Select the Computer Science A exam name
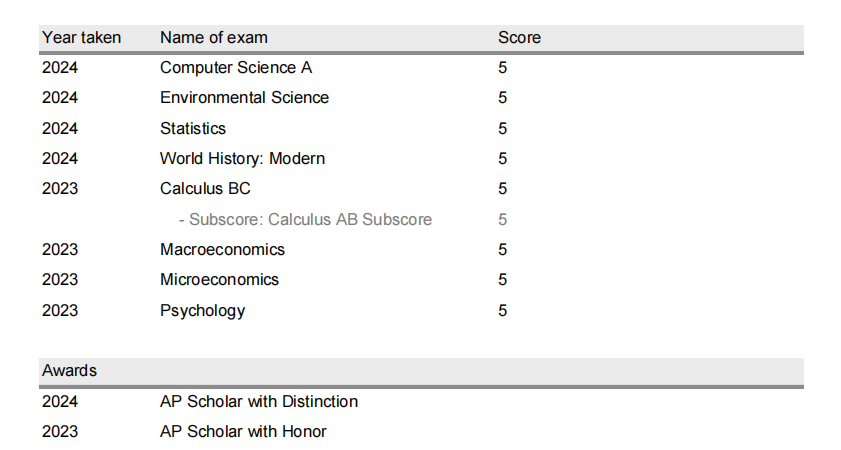Image resolution: width=841 pixels, height=450 pixels. click(x=236, y=68)
